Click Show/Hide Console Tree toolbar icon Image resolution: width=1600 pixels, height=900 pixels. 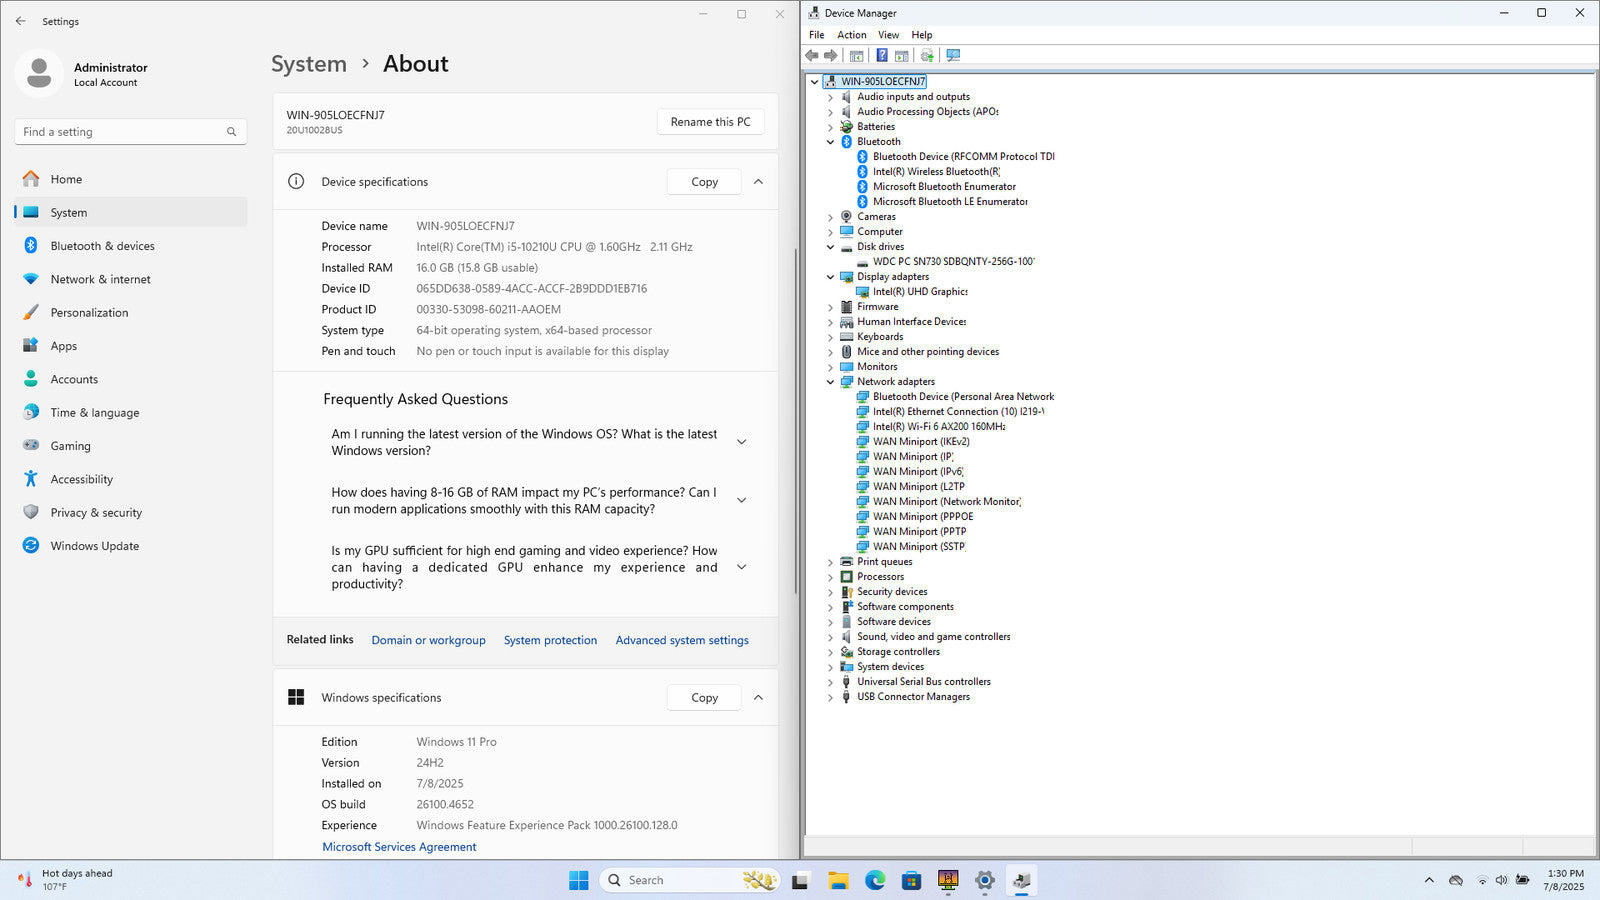click(856, 56)
